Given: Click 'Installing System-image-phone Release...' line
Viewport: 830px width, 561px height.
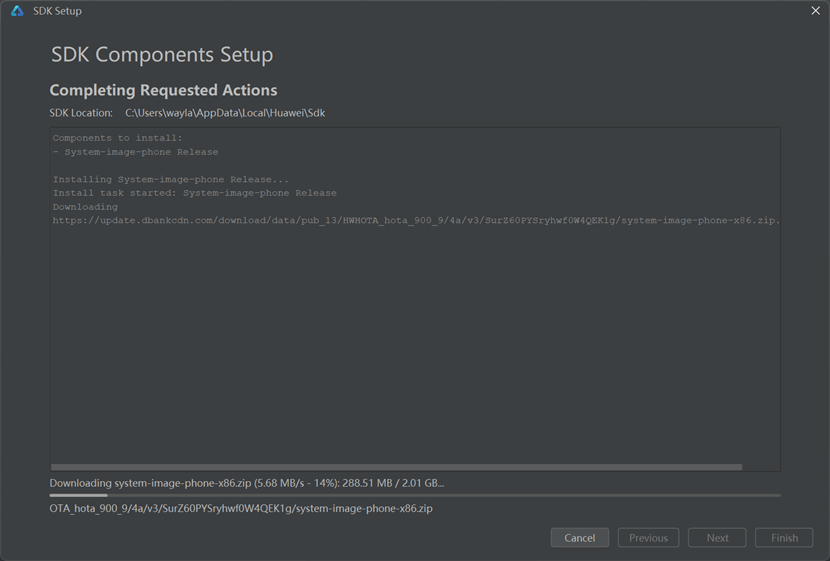Looking at the screenshot, I should 171,179.
